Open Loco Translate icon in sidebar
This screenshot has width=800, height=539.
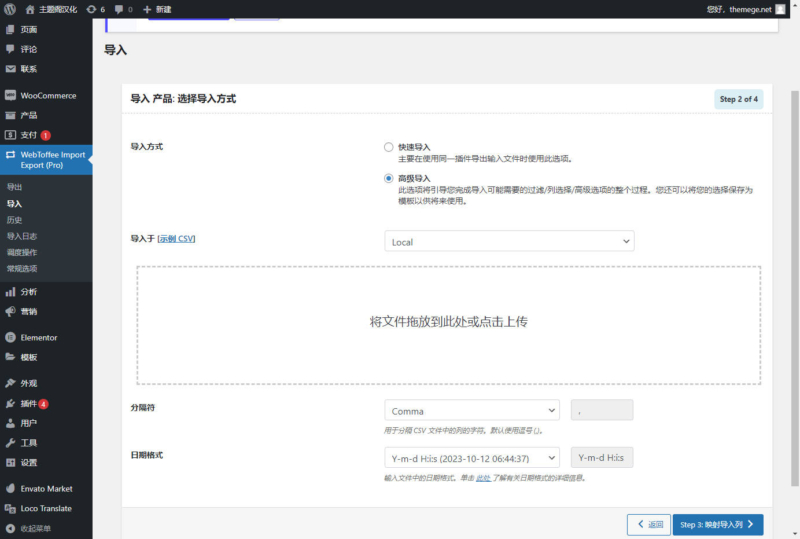[10, 508]
